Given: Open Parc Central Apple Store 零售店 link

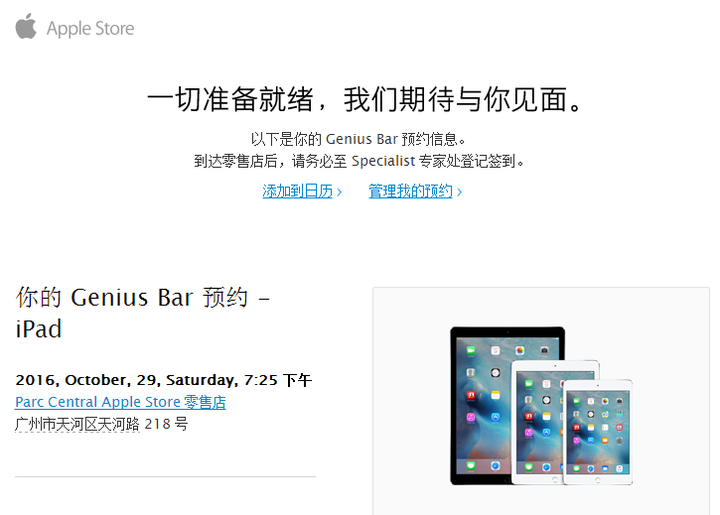Looking at the screenshot, I should click(120, 402).
